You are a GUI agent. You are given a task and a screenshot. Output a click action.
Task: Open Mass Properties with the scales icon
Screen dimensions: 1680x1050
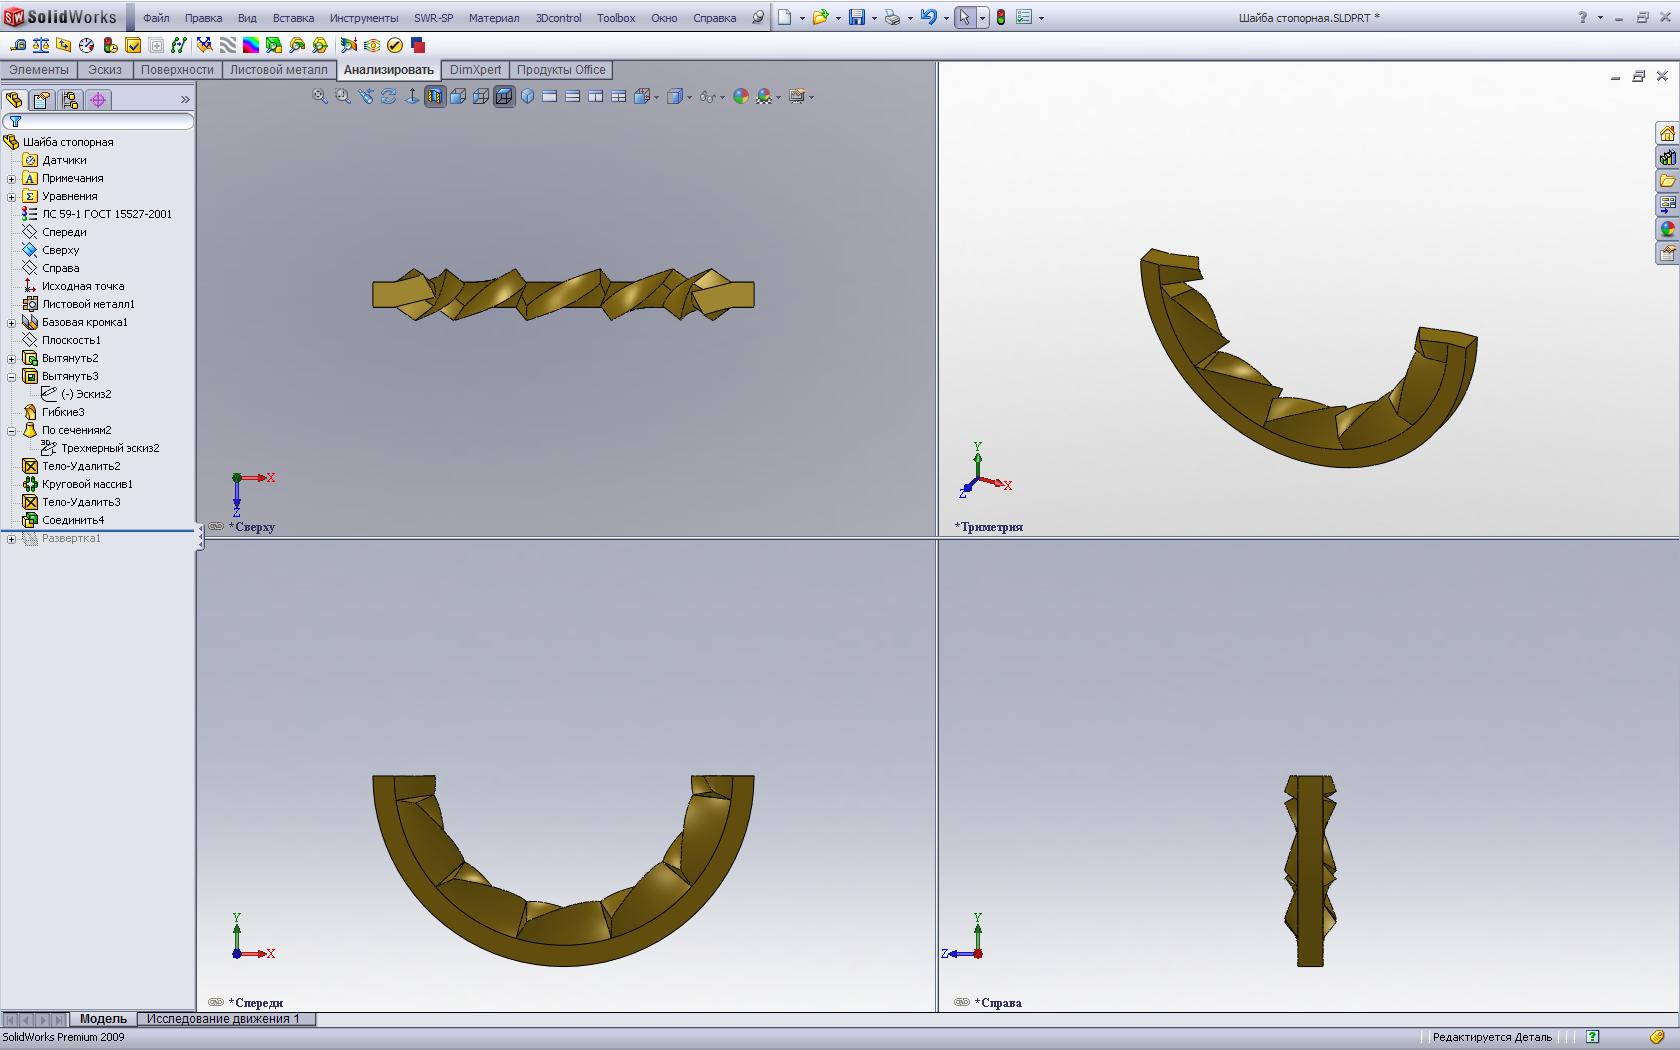[x=41, y=45]
